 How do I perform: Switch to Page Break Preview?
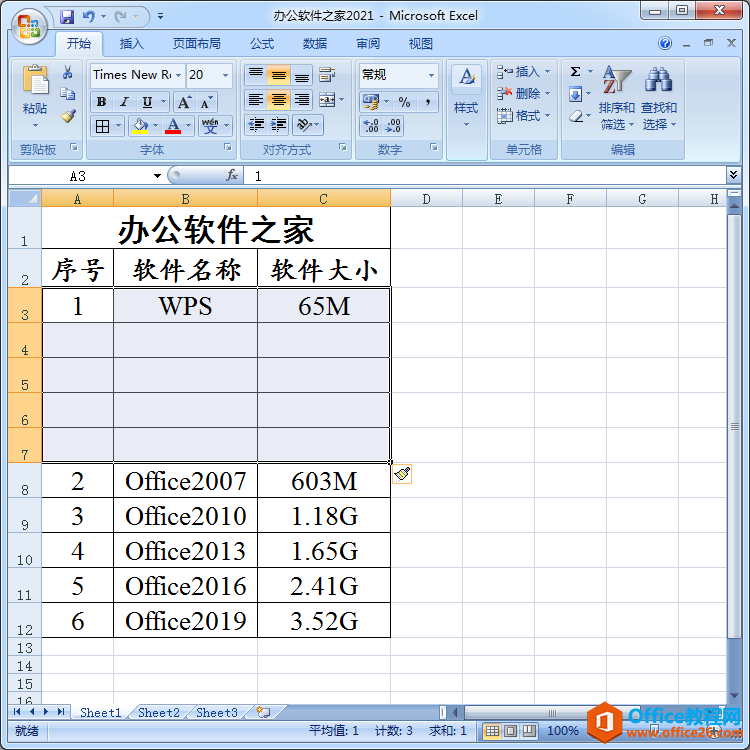click(529, 731)
